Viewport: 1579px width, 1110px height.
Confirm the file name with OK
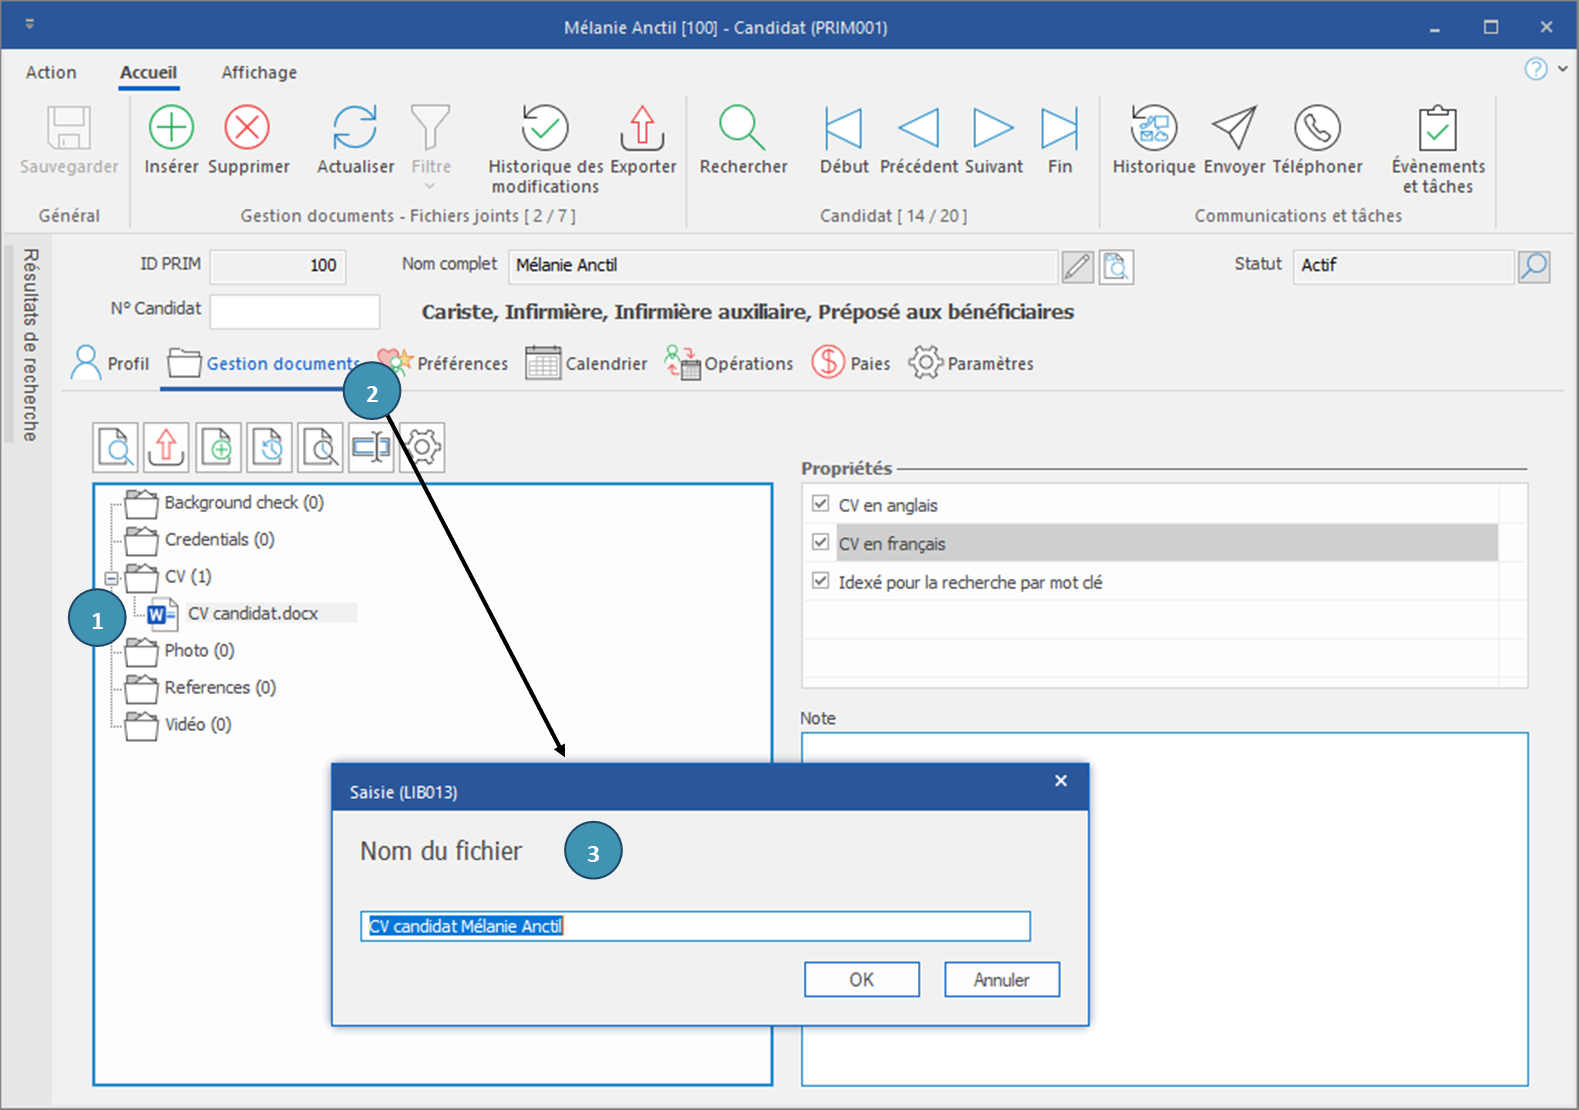[861, 980]
